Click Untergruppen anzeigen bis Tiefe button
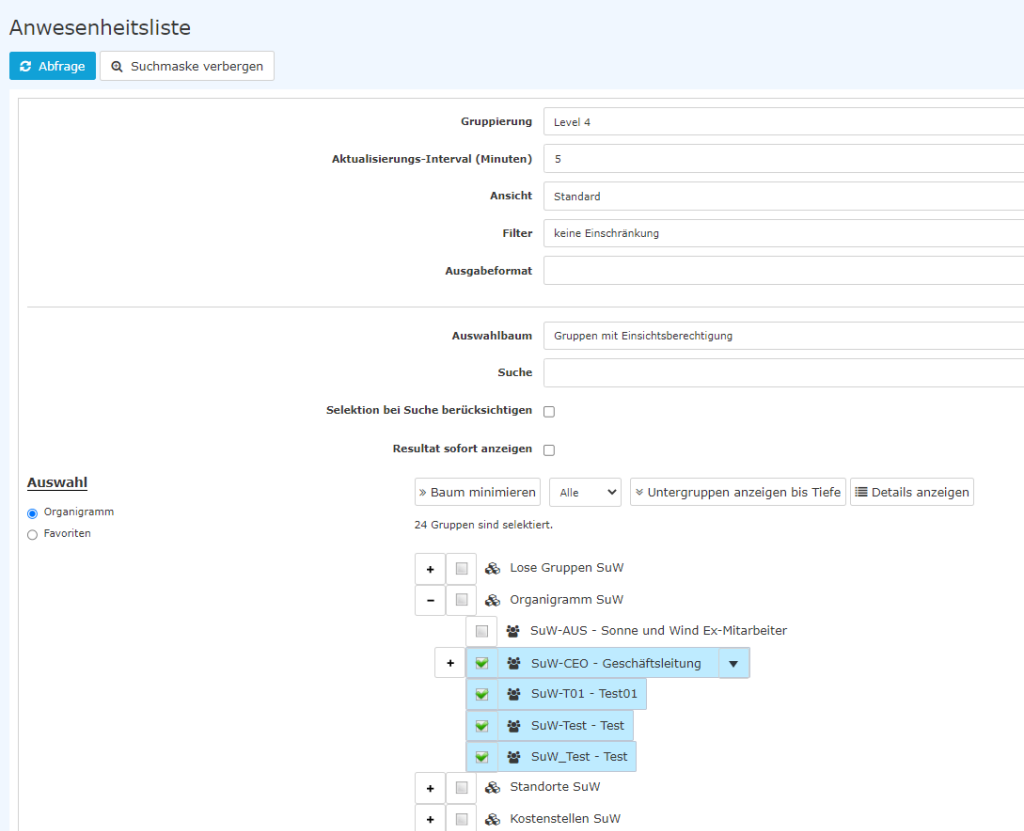1024x831 pixels. (x=738, y=492)
